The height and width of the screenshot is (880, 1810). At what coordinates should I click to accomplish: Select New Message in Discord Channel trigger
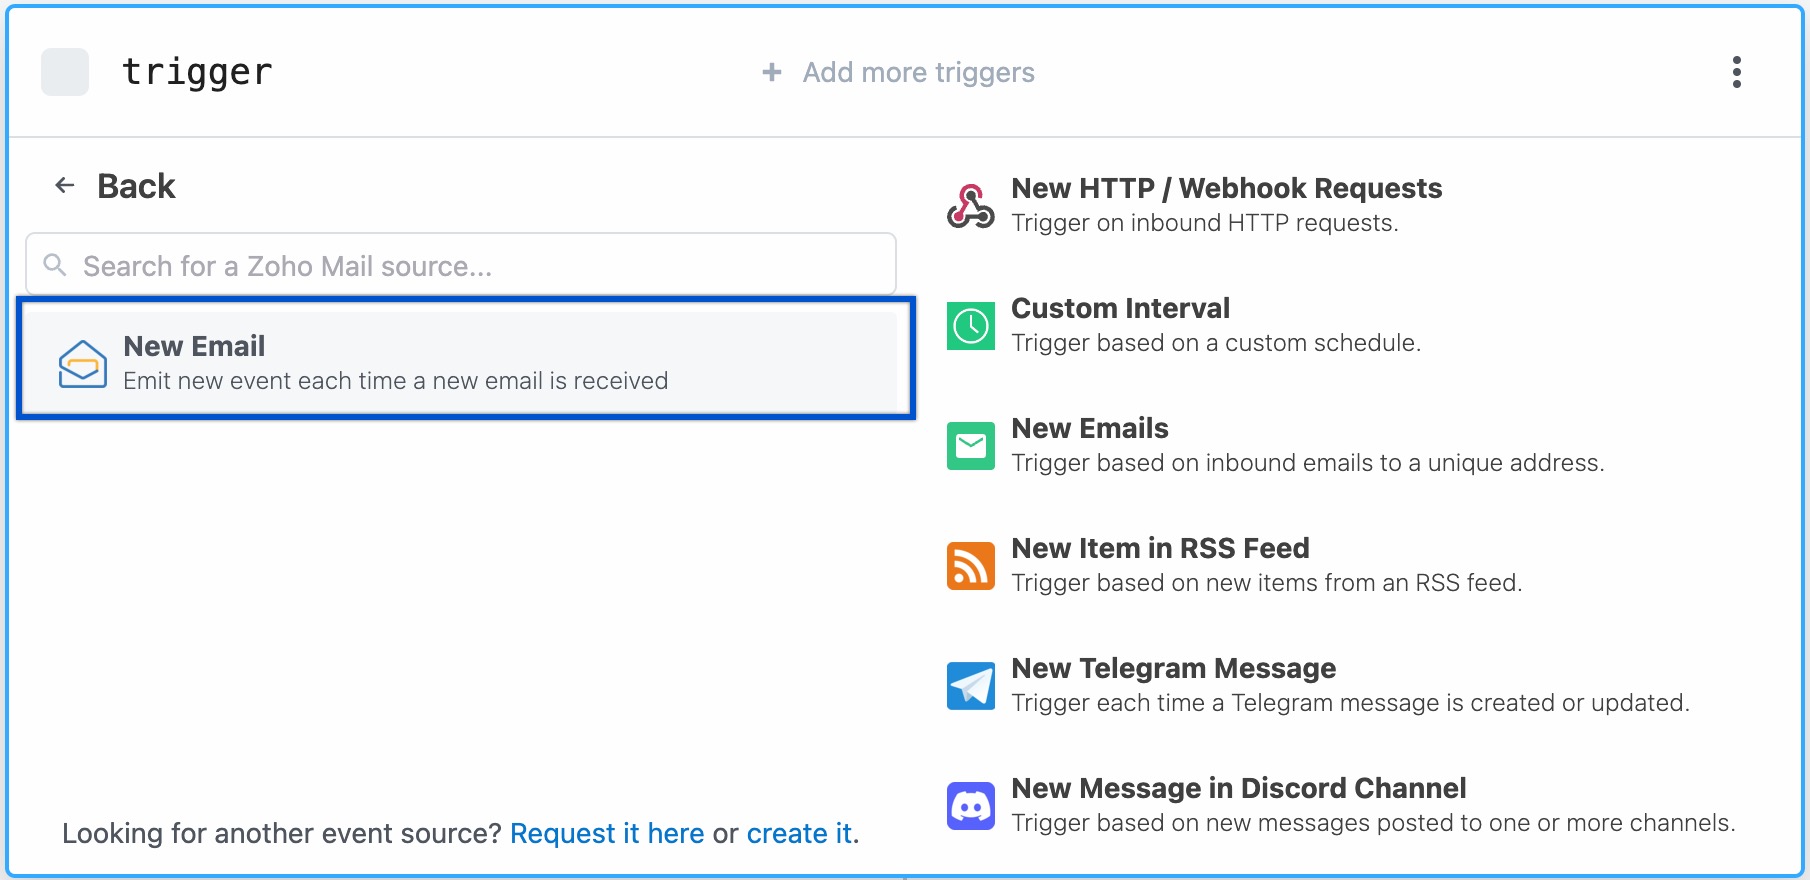coord(1238,789)
